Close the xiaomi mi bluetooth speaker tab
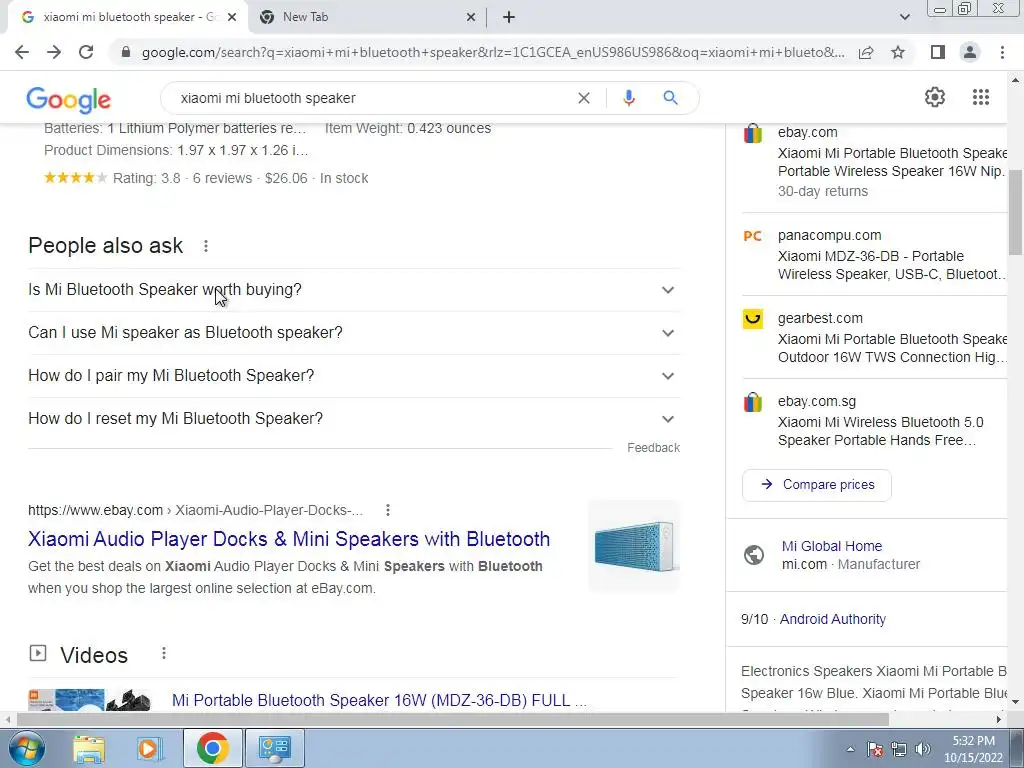This screenshot has width=1024, height=768. pyautogui.click(x=232, y=18)
